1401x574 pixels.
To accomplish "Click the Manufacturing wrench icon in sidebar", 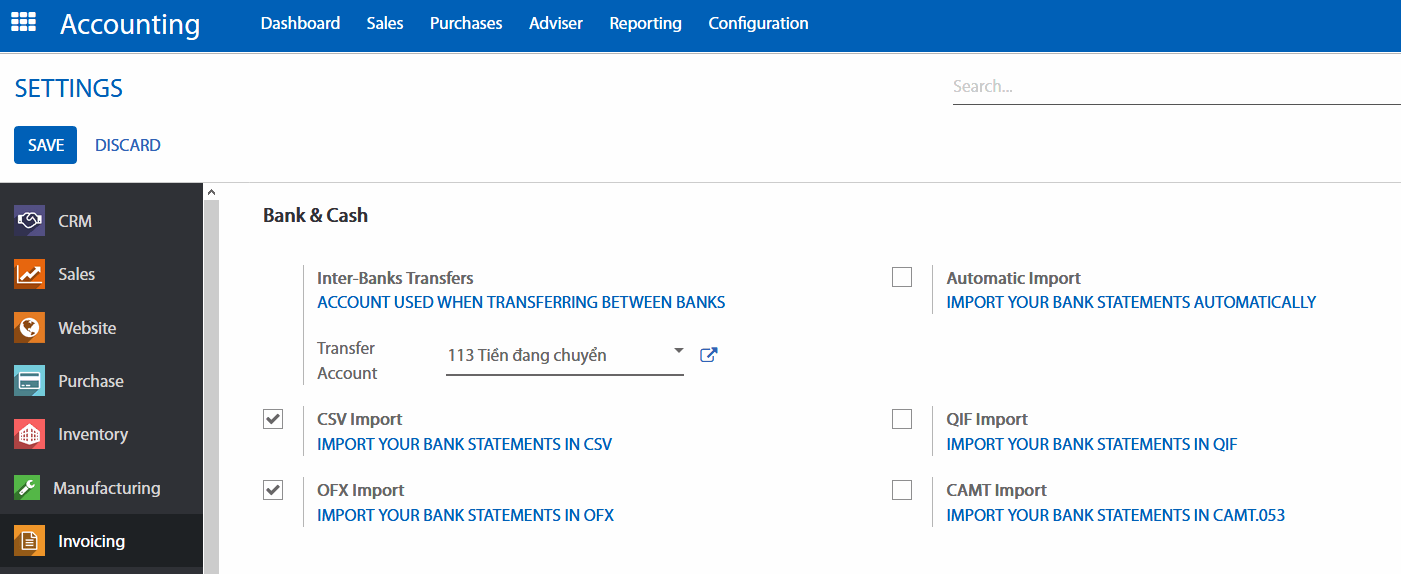I will pyautogui.click(x=27, y=488).
